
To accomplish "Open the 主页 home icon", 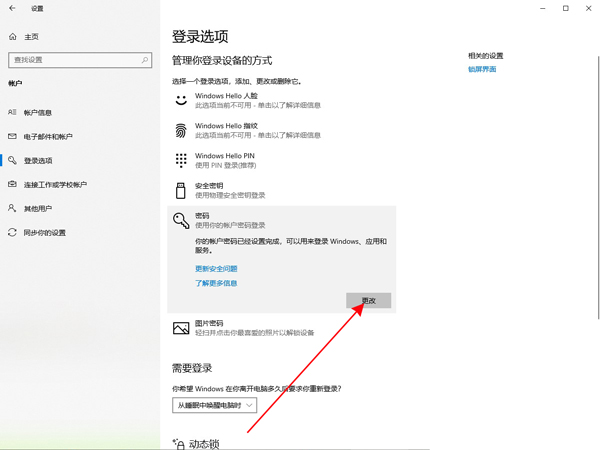I will tap(13, 37).
